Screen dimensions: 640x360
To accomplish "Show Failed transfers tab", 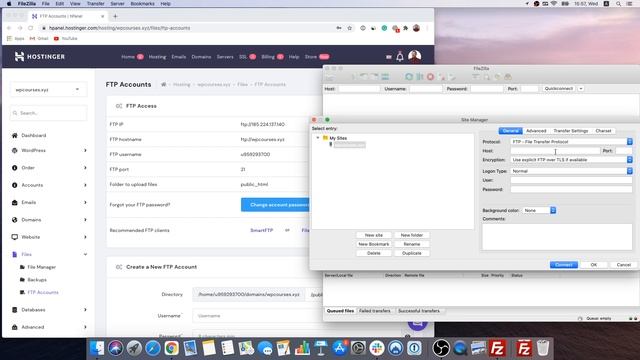I will (375, 311).
